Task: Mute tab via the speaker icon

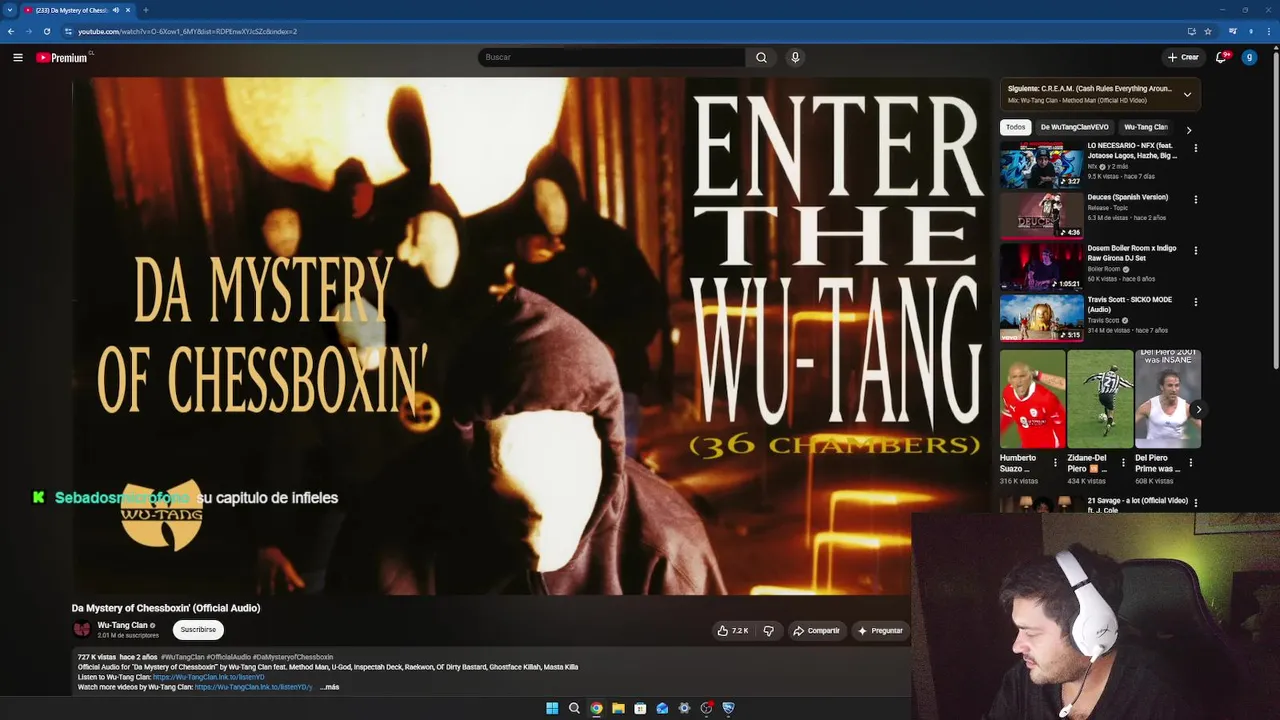Action: [116, 10]
